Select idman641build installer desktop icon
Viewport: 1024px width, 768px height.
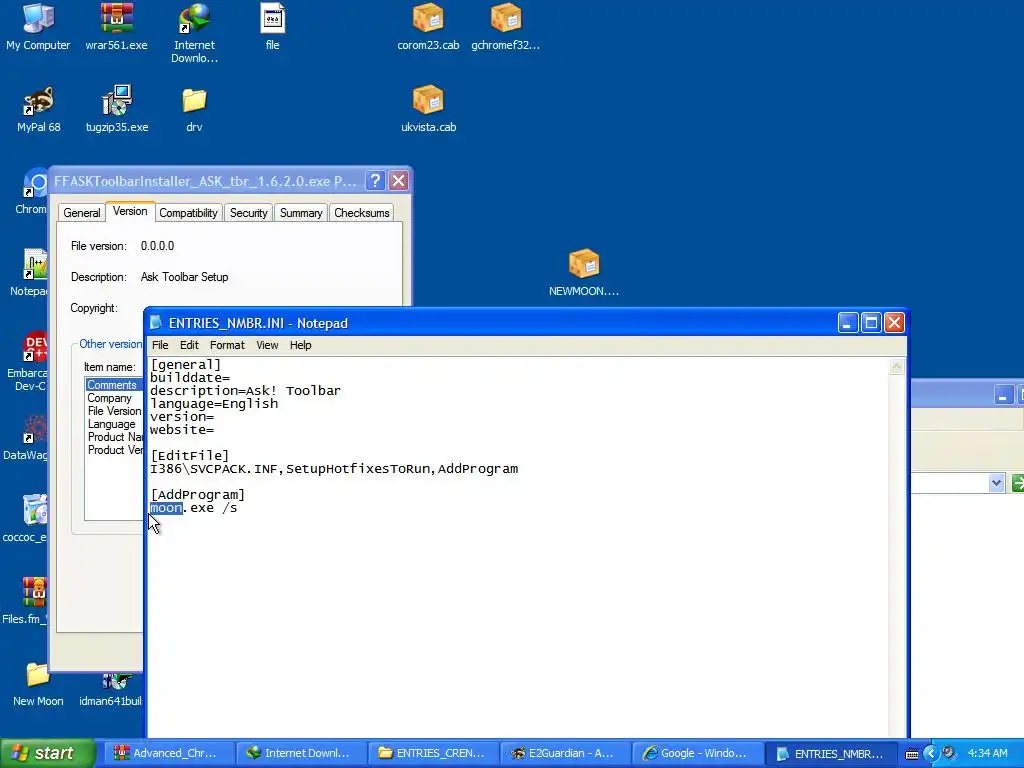(110, 690)
